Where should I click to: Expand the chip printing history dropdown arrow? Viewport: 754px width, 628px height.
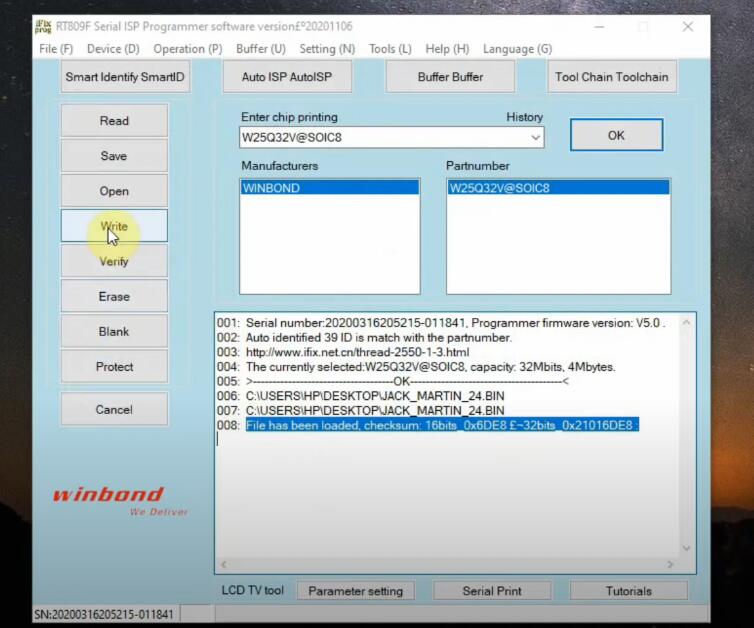pos(535,138)
